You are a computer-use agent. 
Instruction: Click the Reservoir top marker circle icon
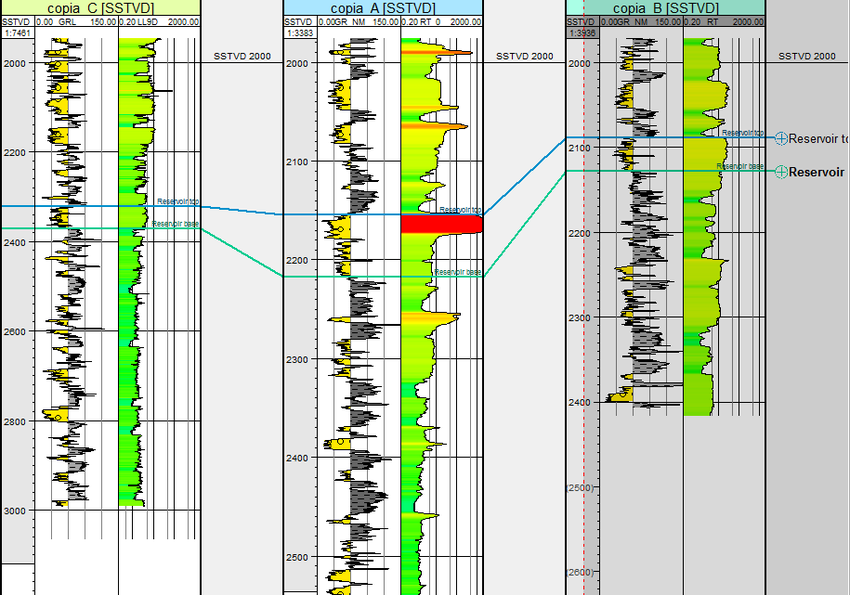click(781, 138)
